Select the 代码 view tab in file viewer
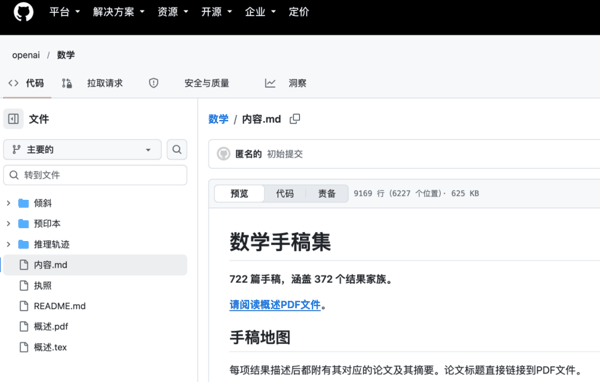 pyautogui.click(x=285, y=194)
